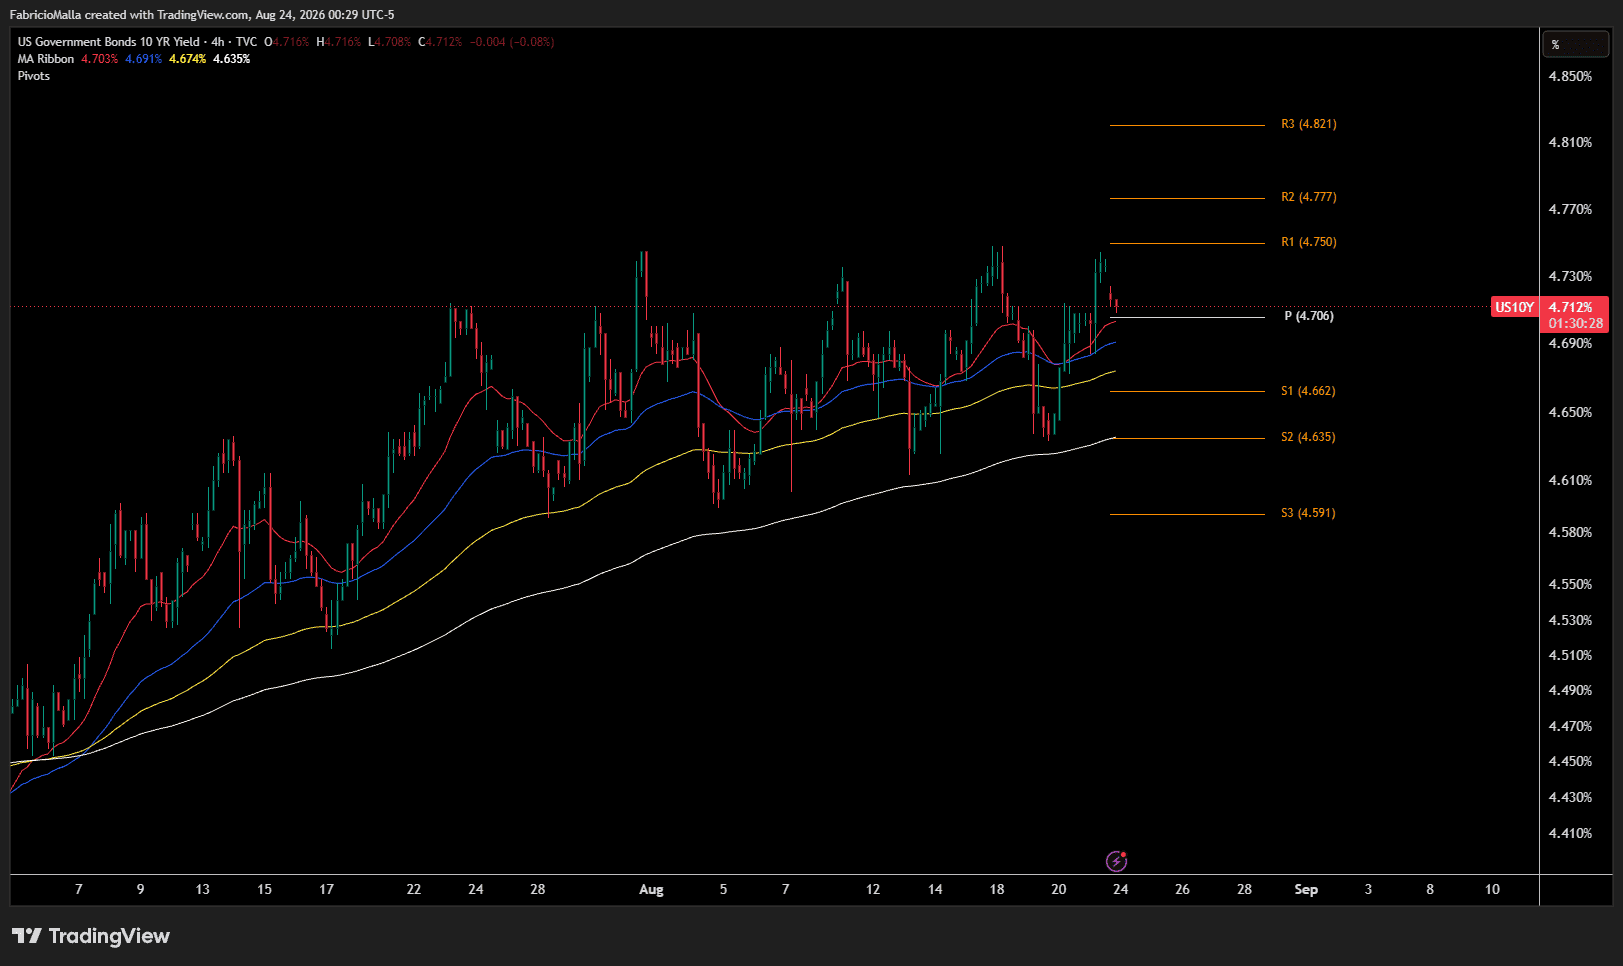Click the MA Ribbon indicator label
The height and width of the screenshot is (966, 1623).
click(46, 59)
